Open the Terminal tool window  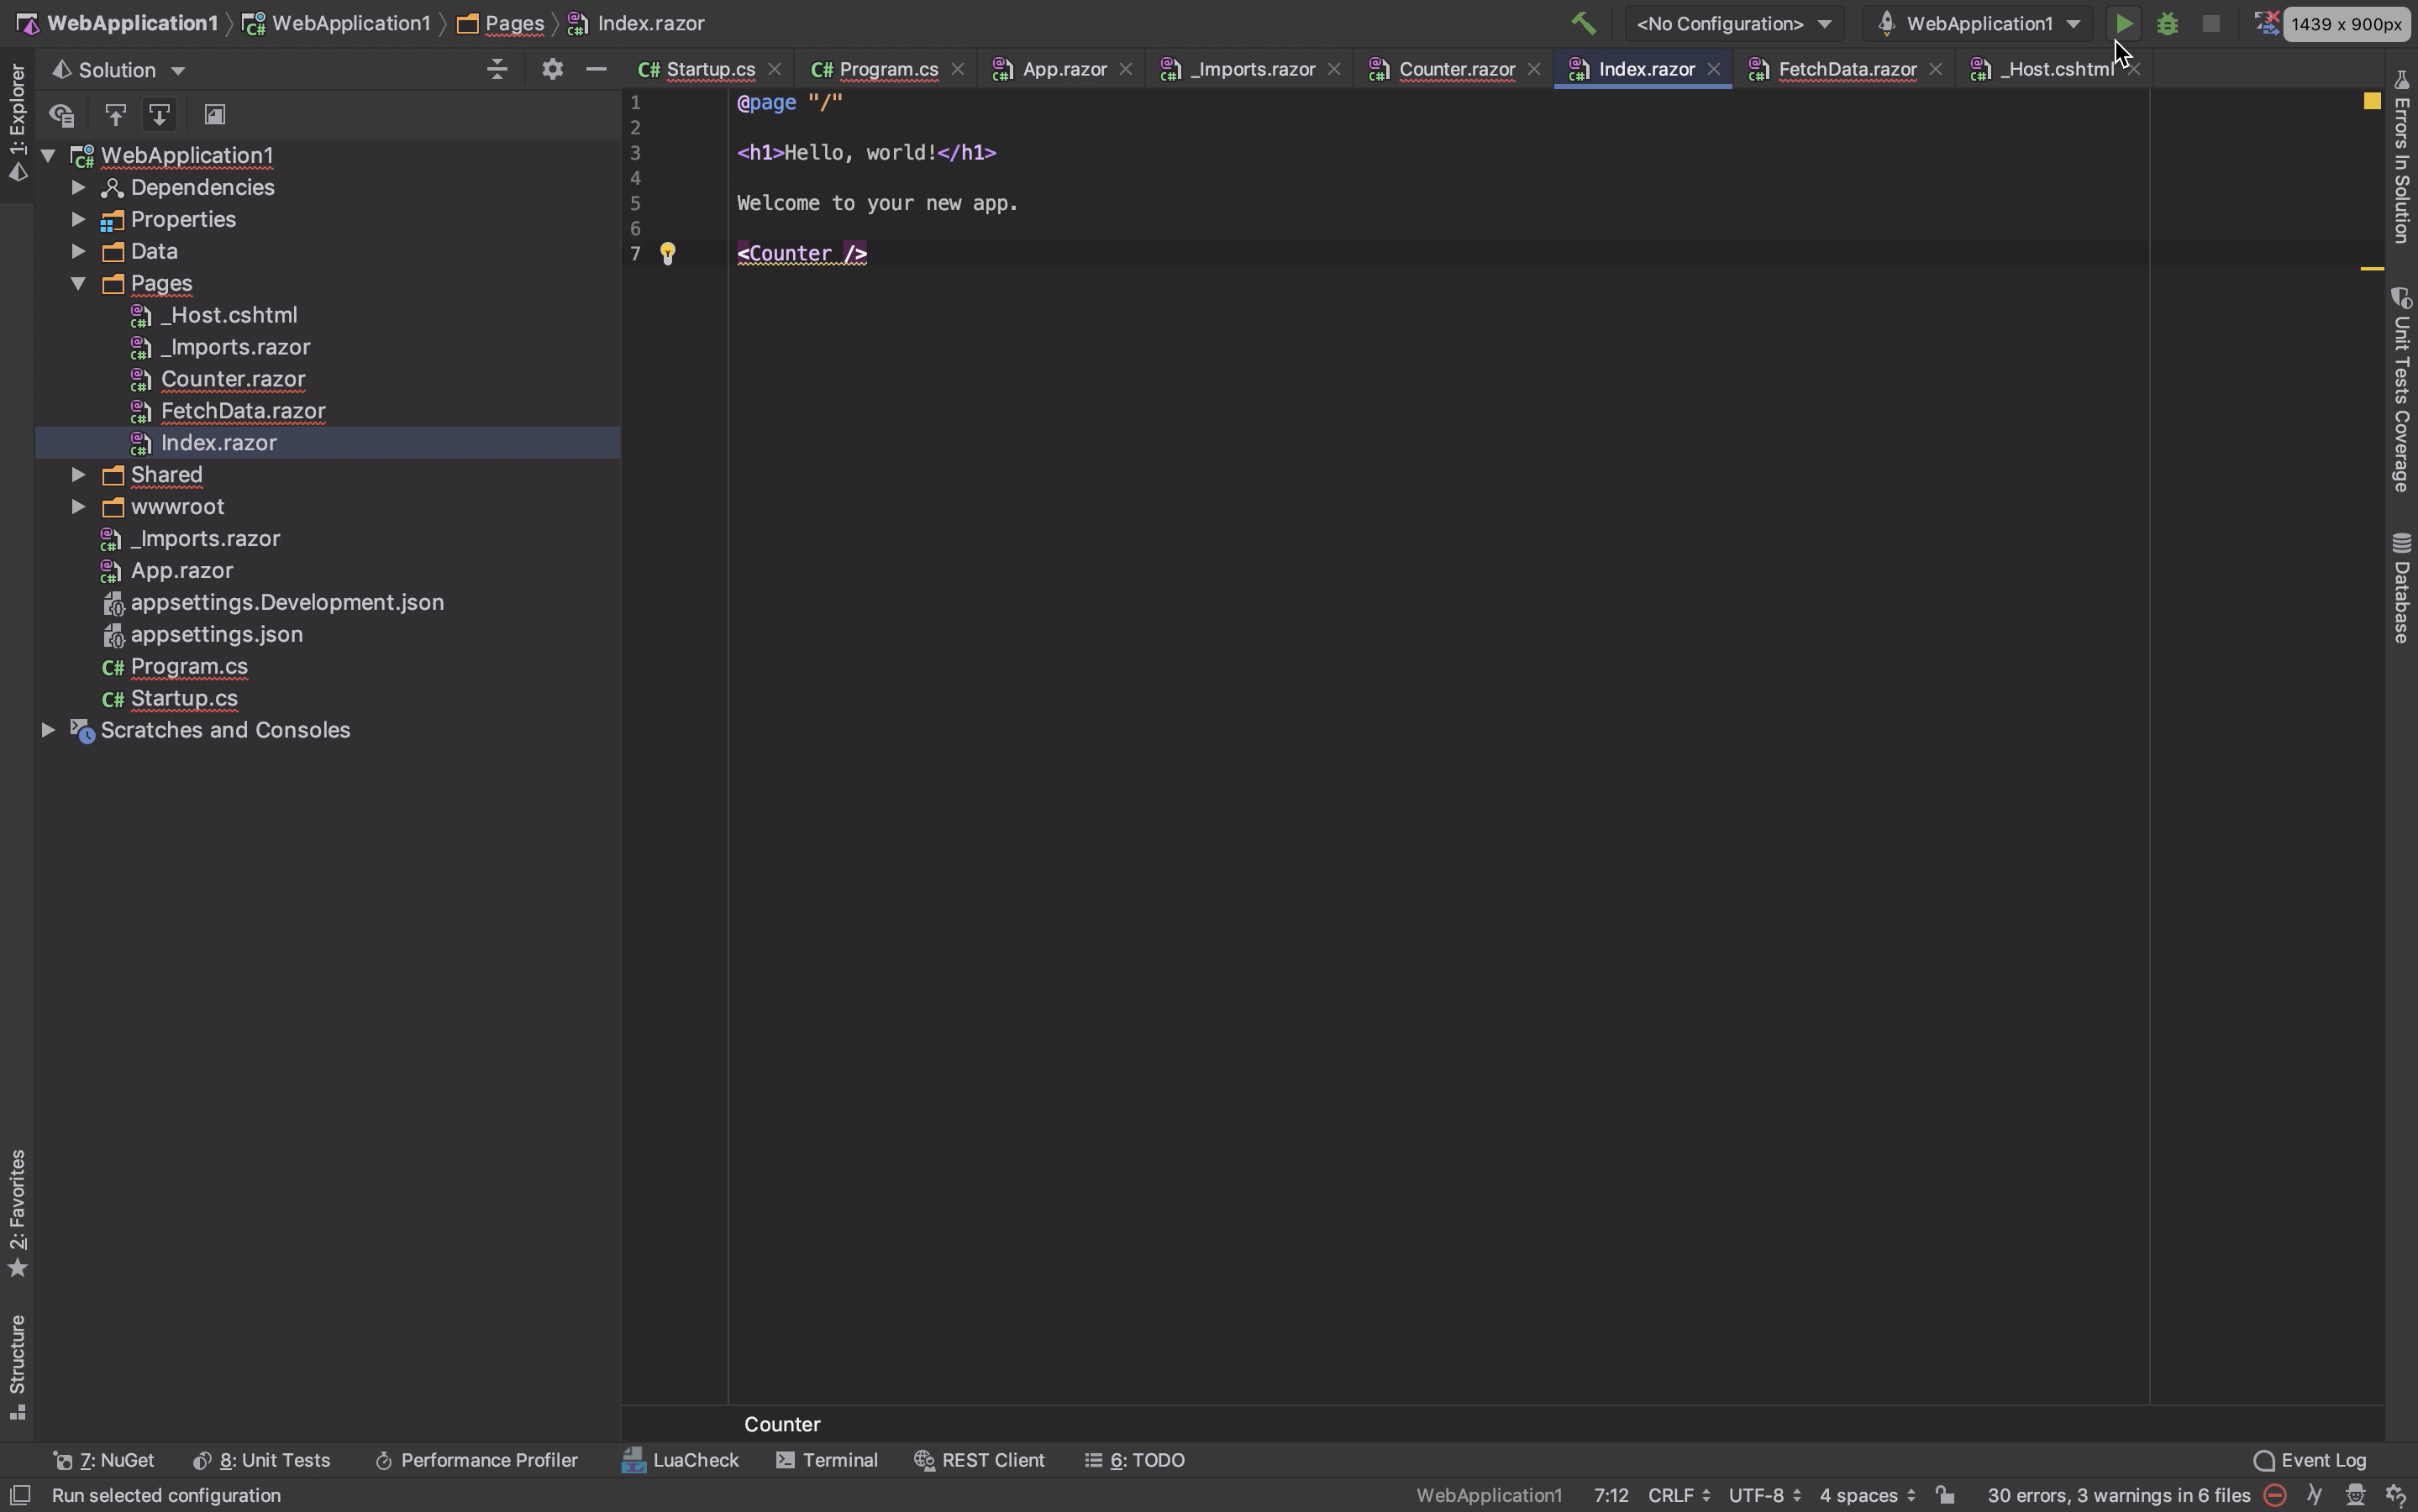[827, 1460]
